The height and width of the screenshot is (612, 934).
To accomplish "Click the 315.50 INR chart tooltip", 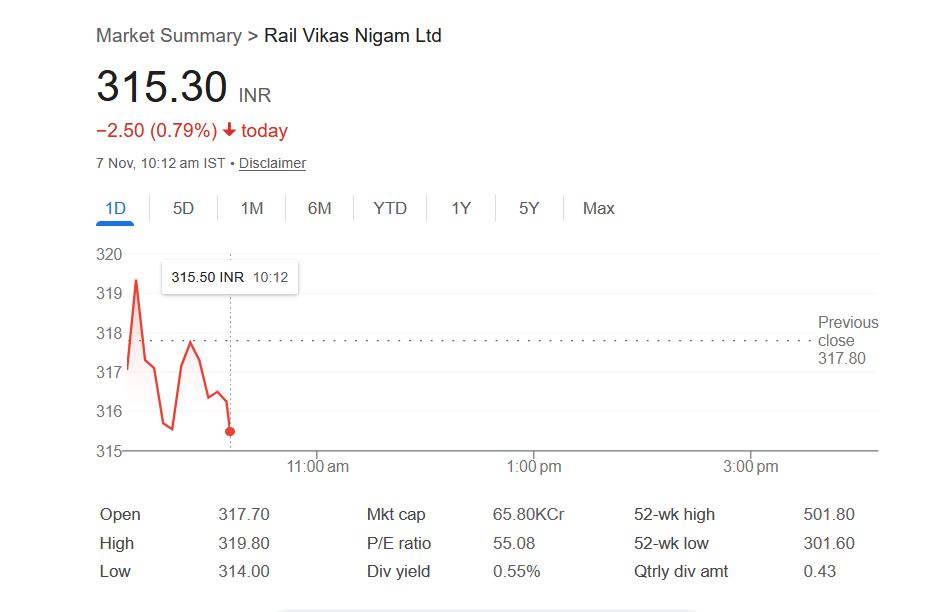I will (229, 277).
